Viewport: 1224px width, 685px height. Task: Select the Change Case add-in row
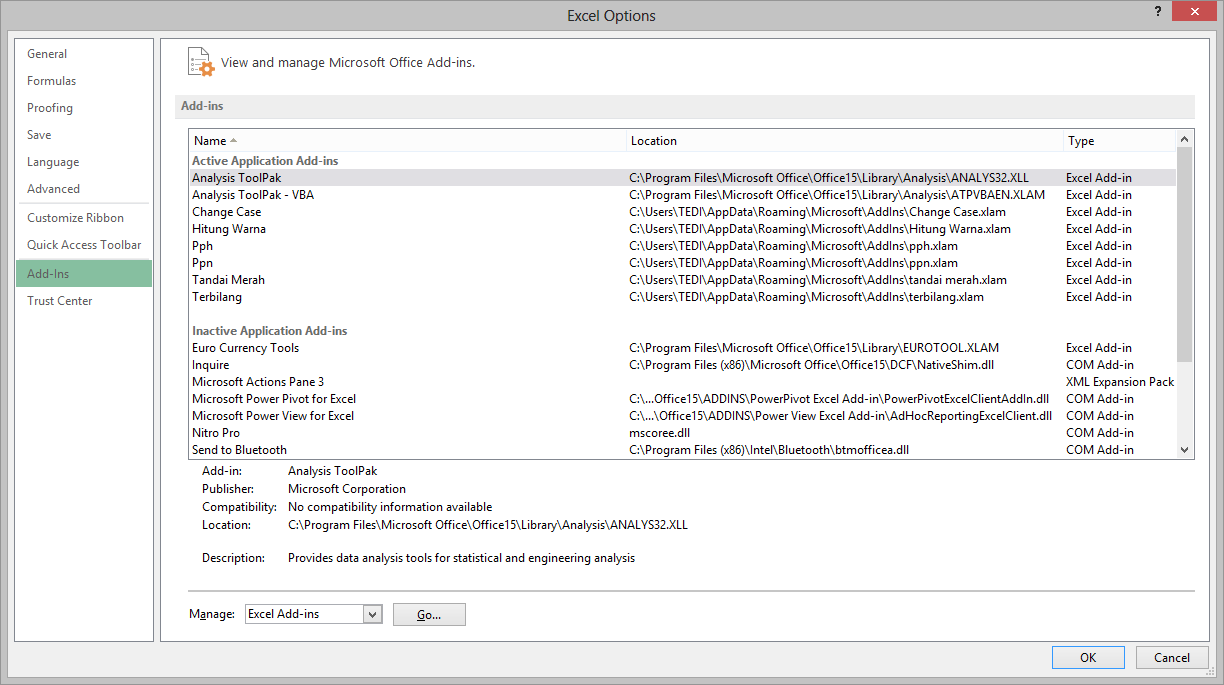(682, 212)
